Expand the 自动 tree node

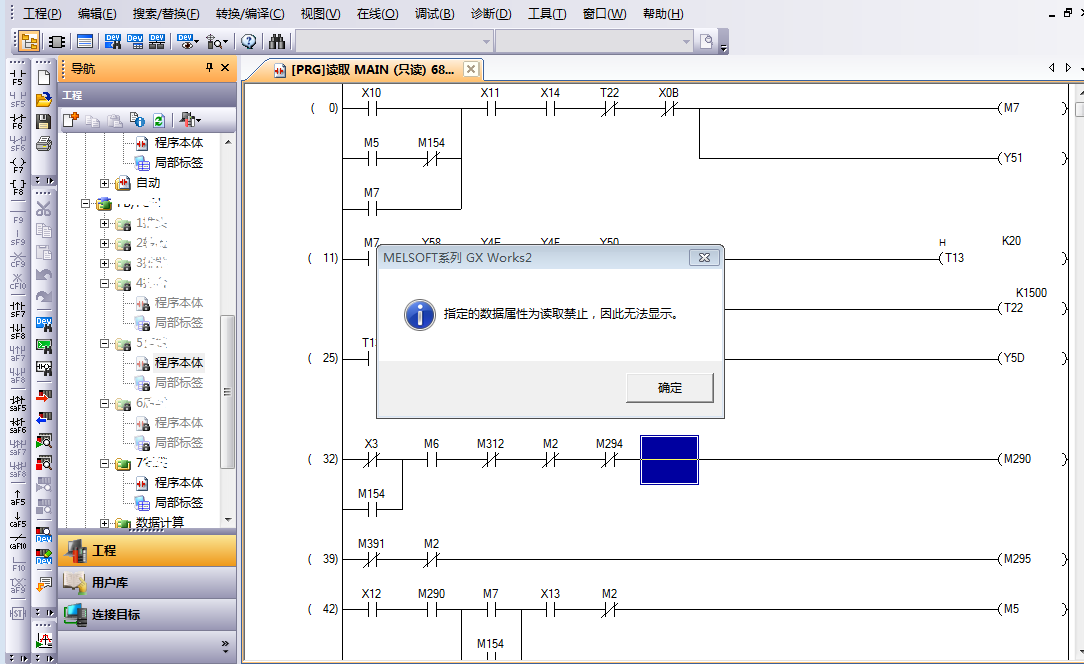(x=105, y=183)
